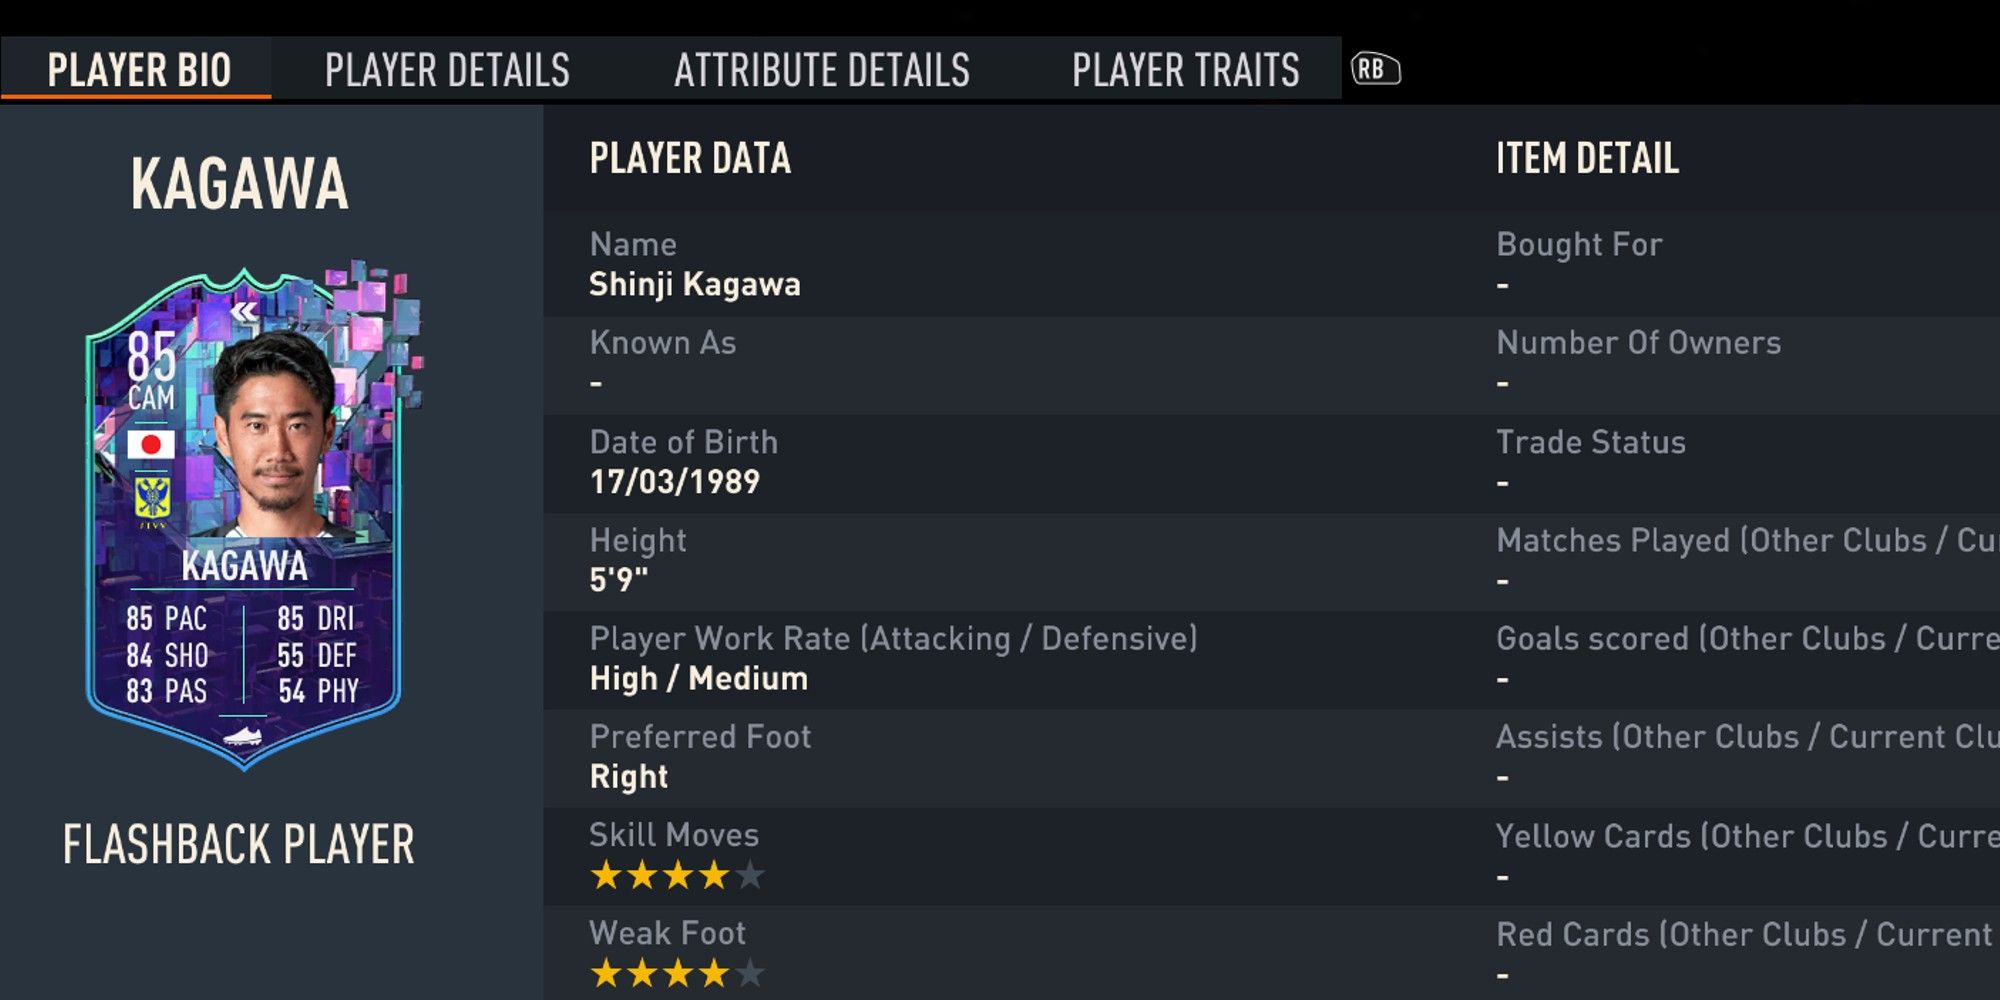Screen dimensions: 2000x1000
Task: Click the STVV club badge on card
Action: 152,498
